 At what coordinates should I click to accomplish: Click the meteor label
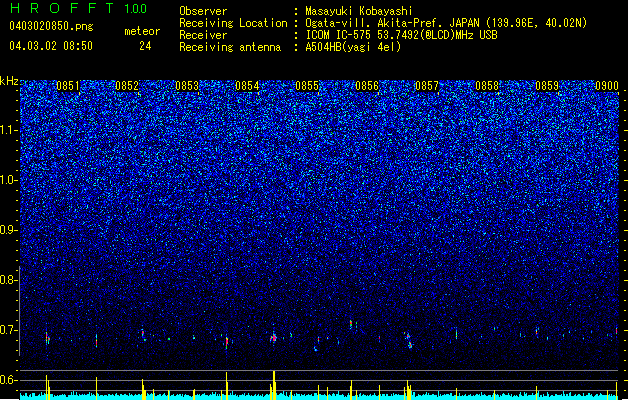142,31
